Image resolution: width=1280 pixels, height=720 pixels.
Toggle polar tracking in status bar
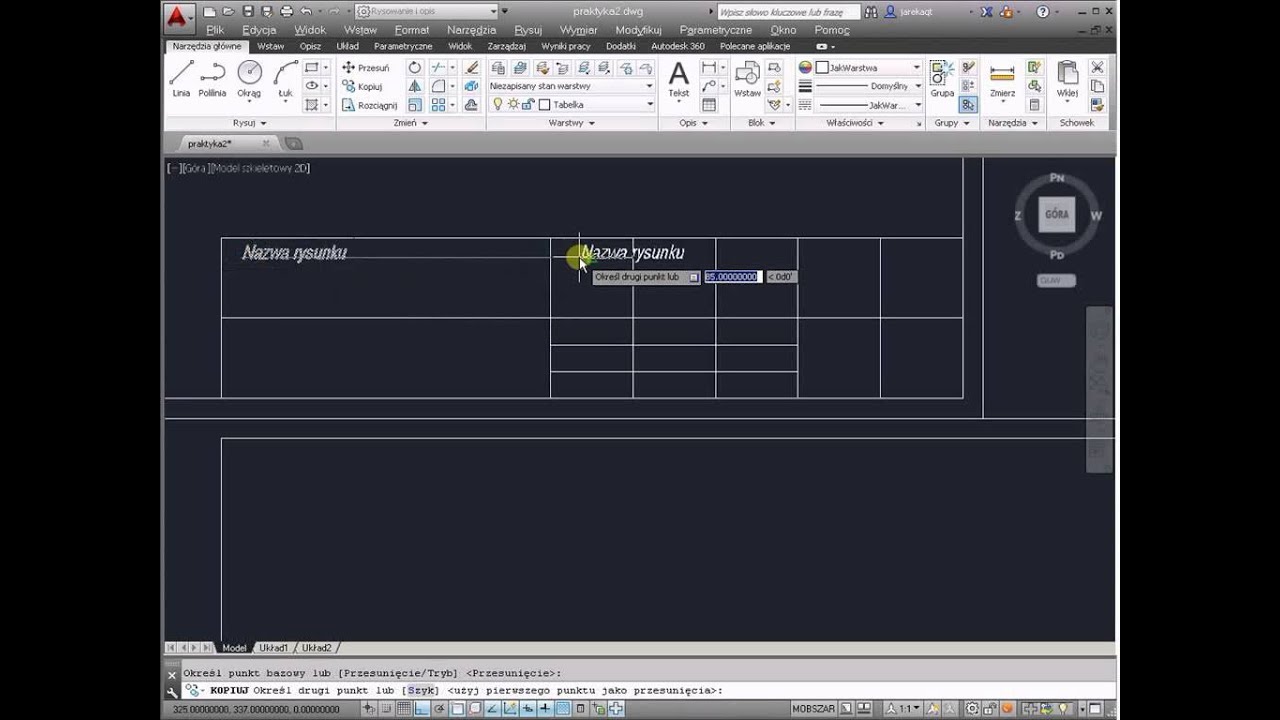tap(439, 709)
